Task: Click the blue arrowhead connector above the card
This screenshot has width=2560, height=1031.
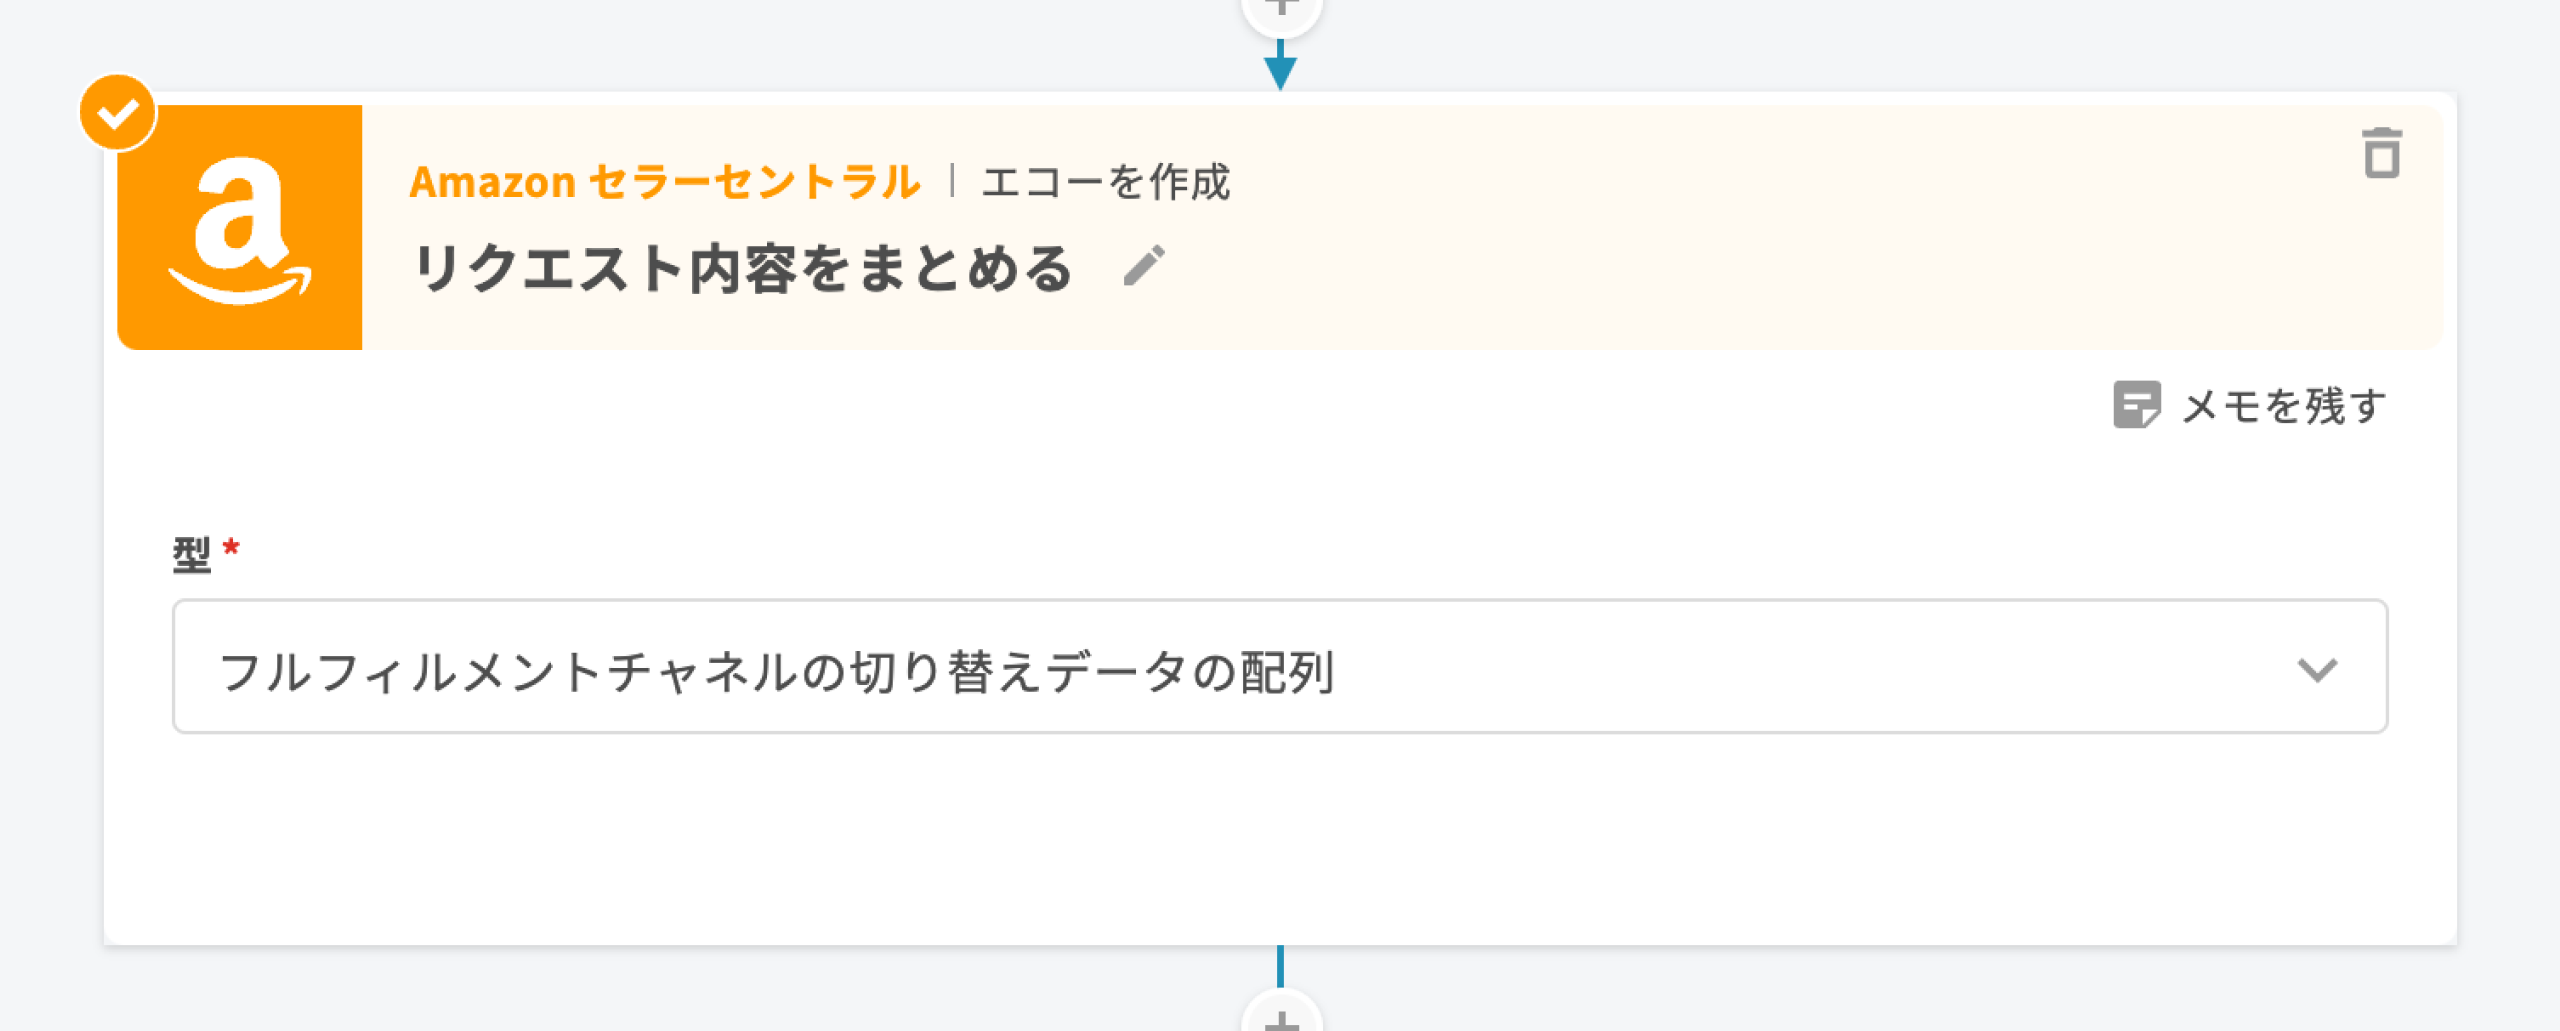Action: (x=1280, y=71)
